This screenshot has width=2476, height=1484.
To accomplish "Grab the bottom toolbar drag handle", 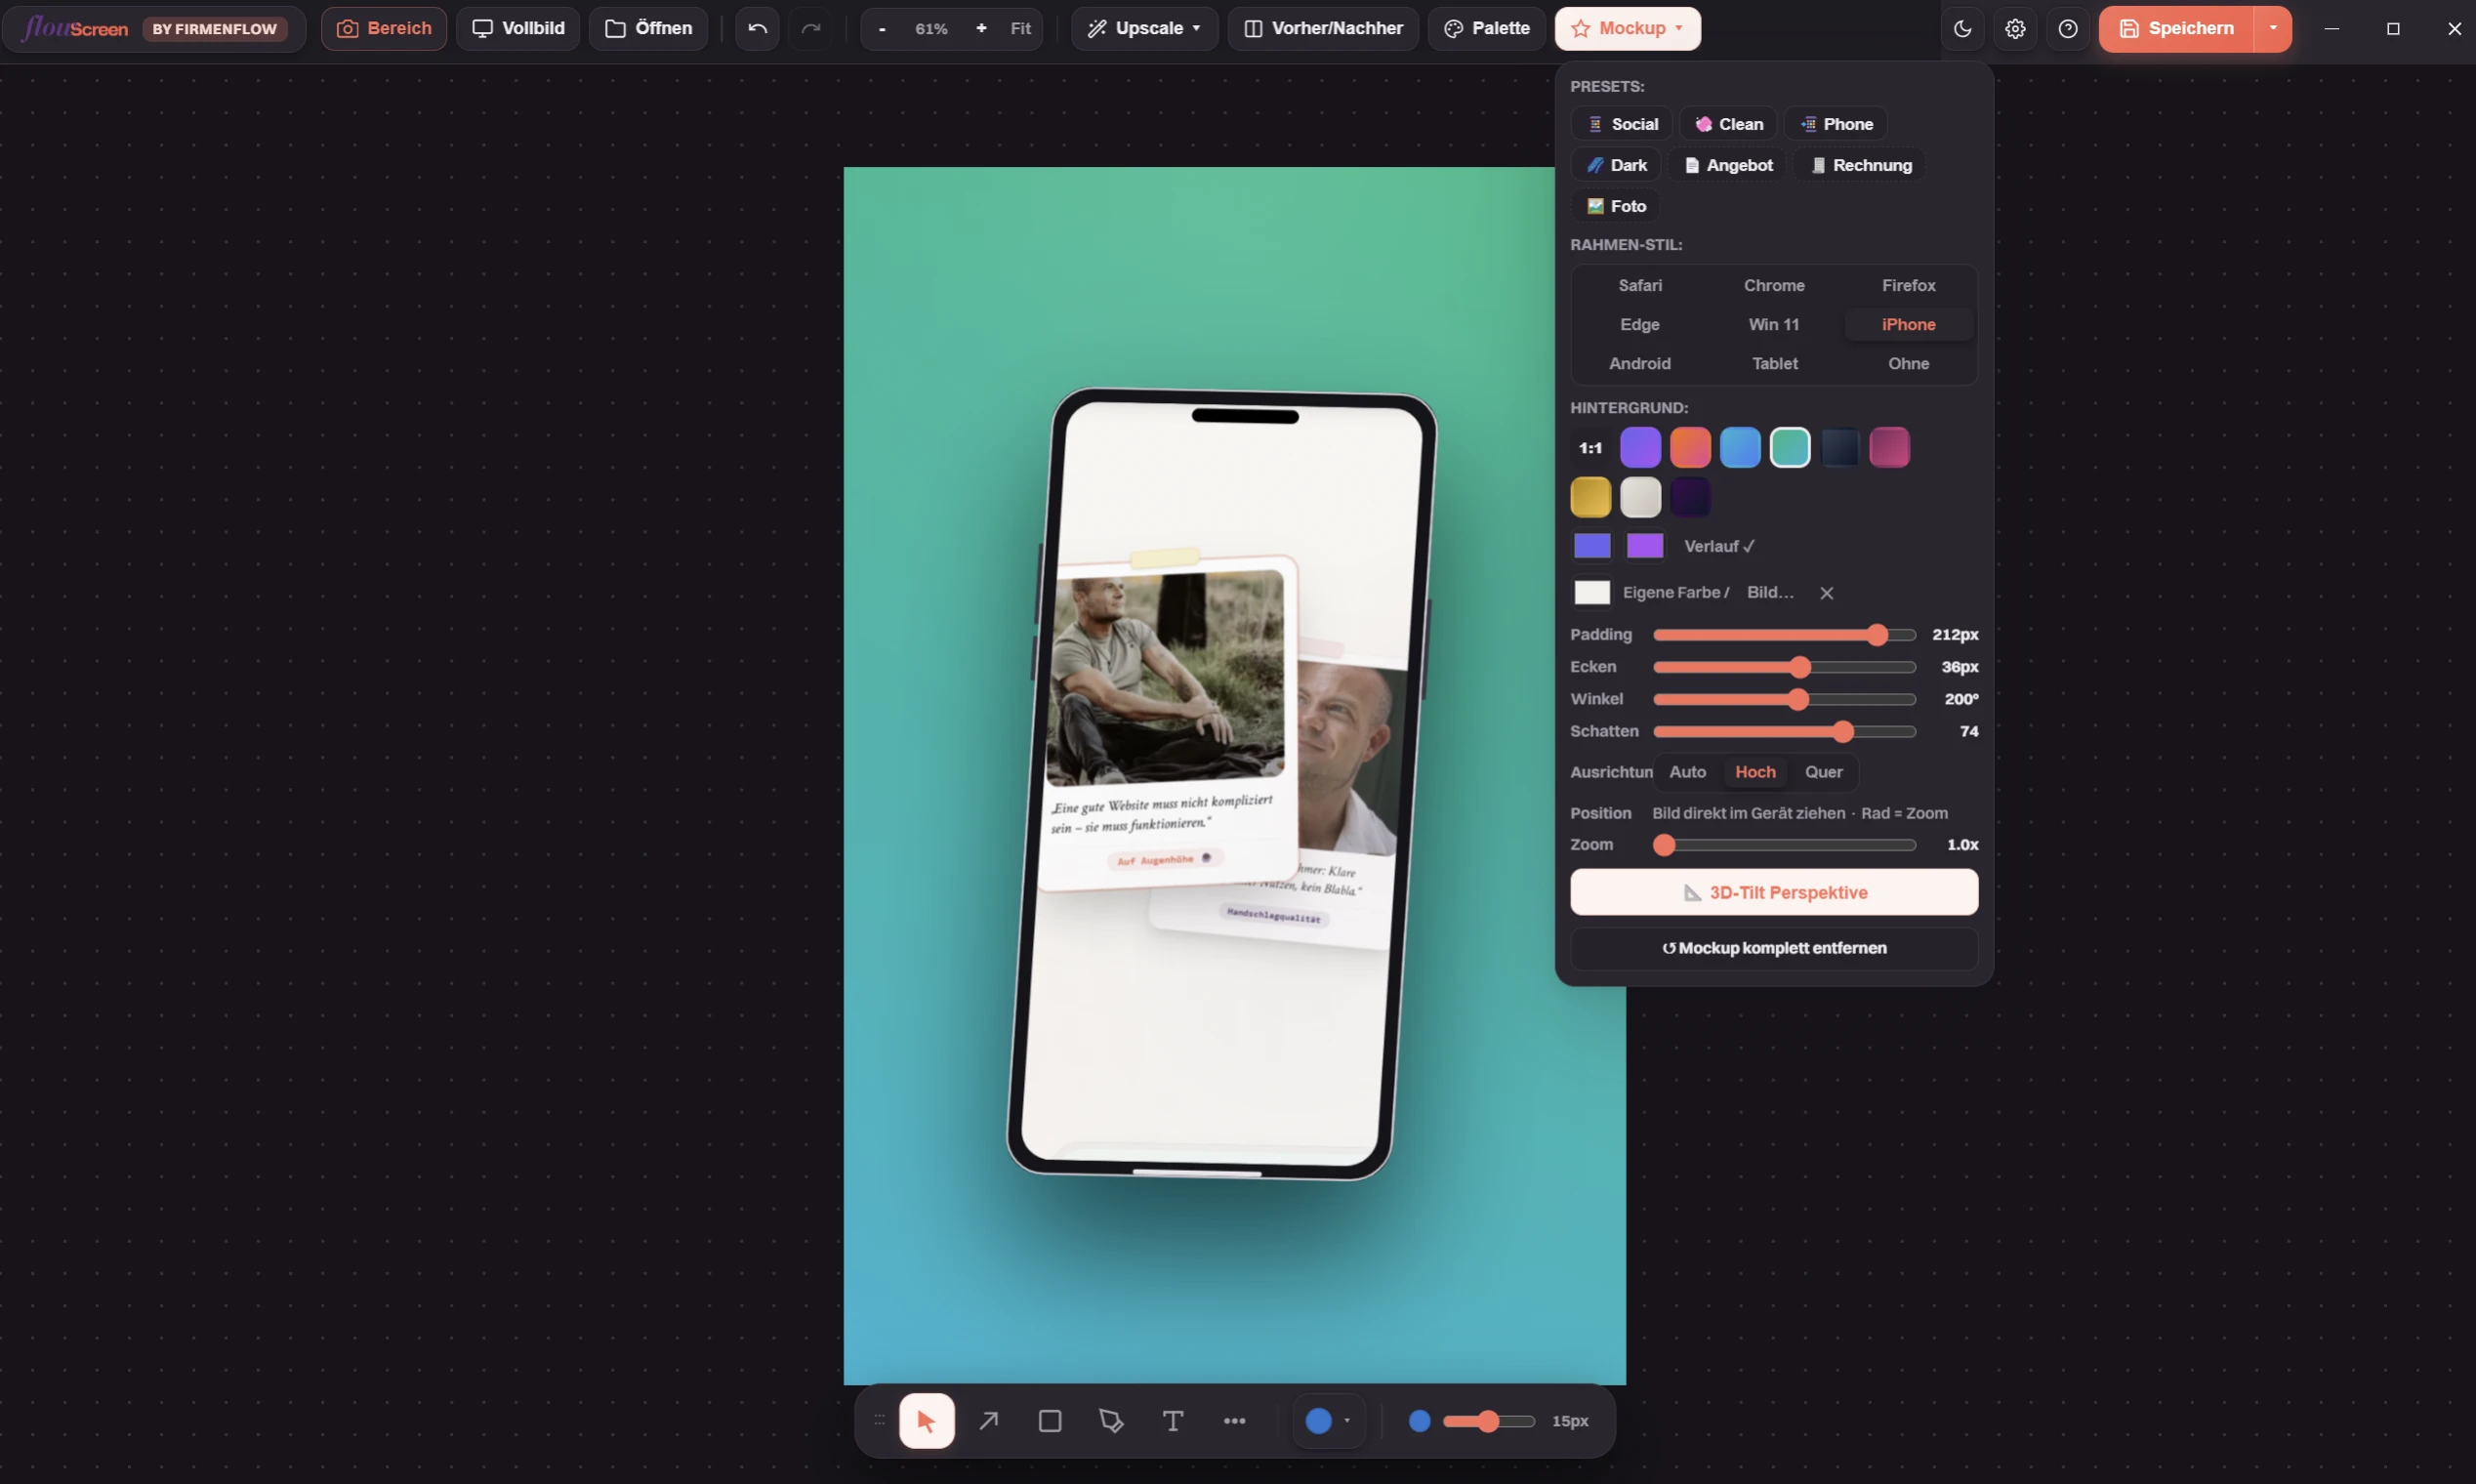I will point(879,1420).
